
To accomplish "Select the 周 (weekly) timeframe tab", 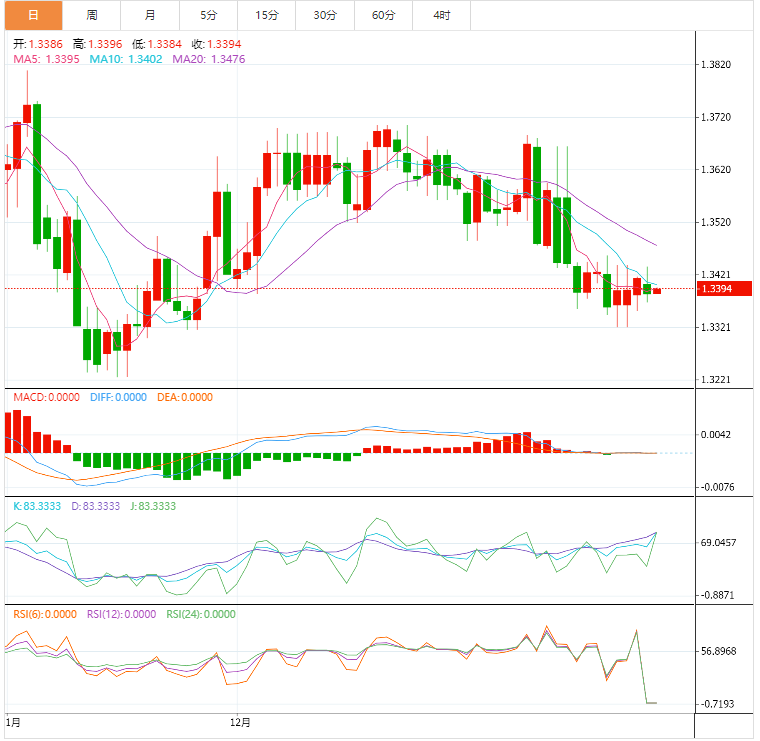I will [92, 15].
